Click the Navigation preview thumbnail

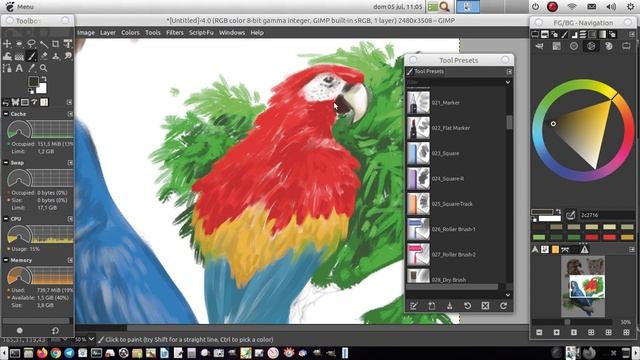pos(583,287)
